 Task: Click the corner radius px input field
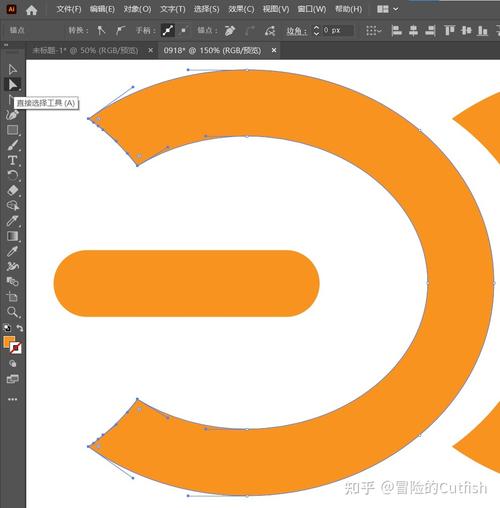point(337,30)
